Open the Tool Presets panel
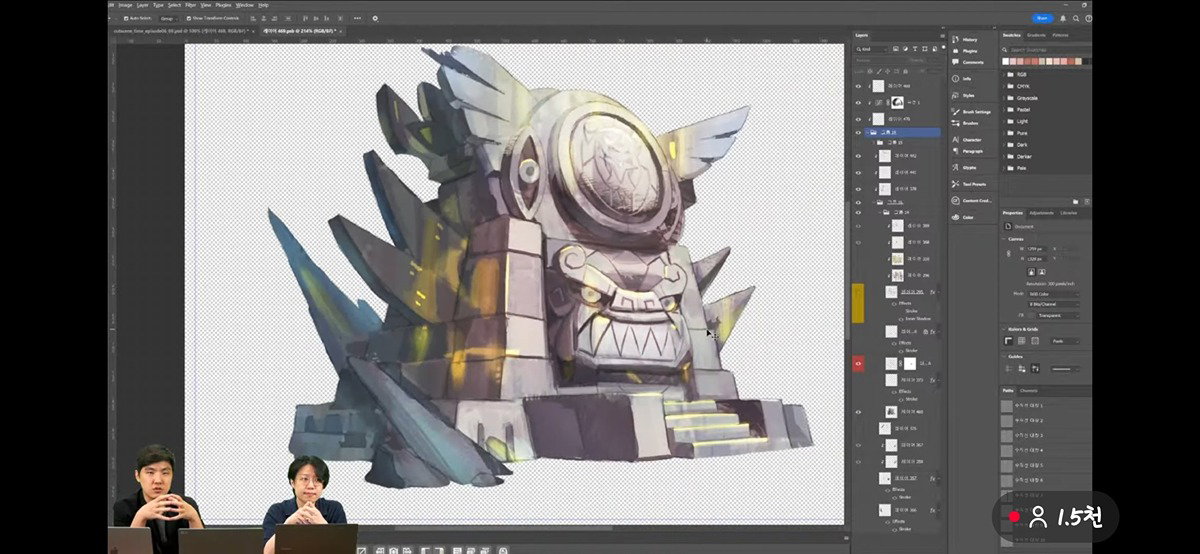The width and height of the screenshot is (1200, 554). (970, 184)
